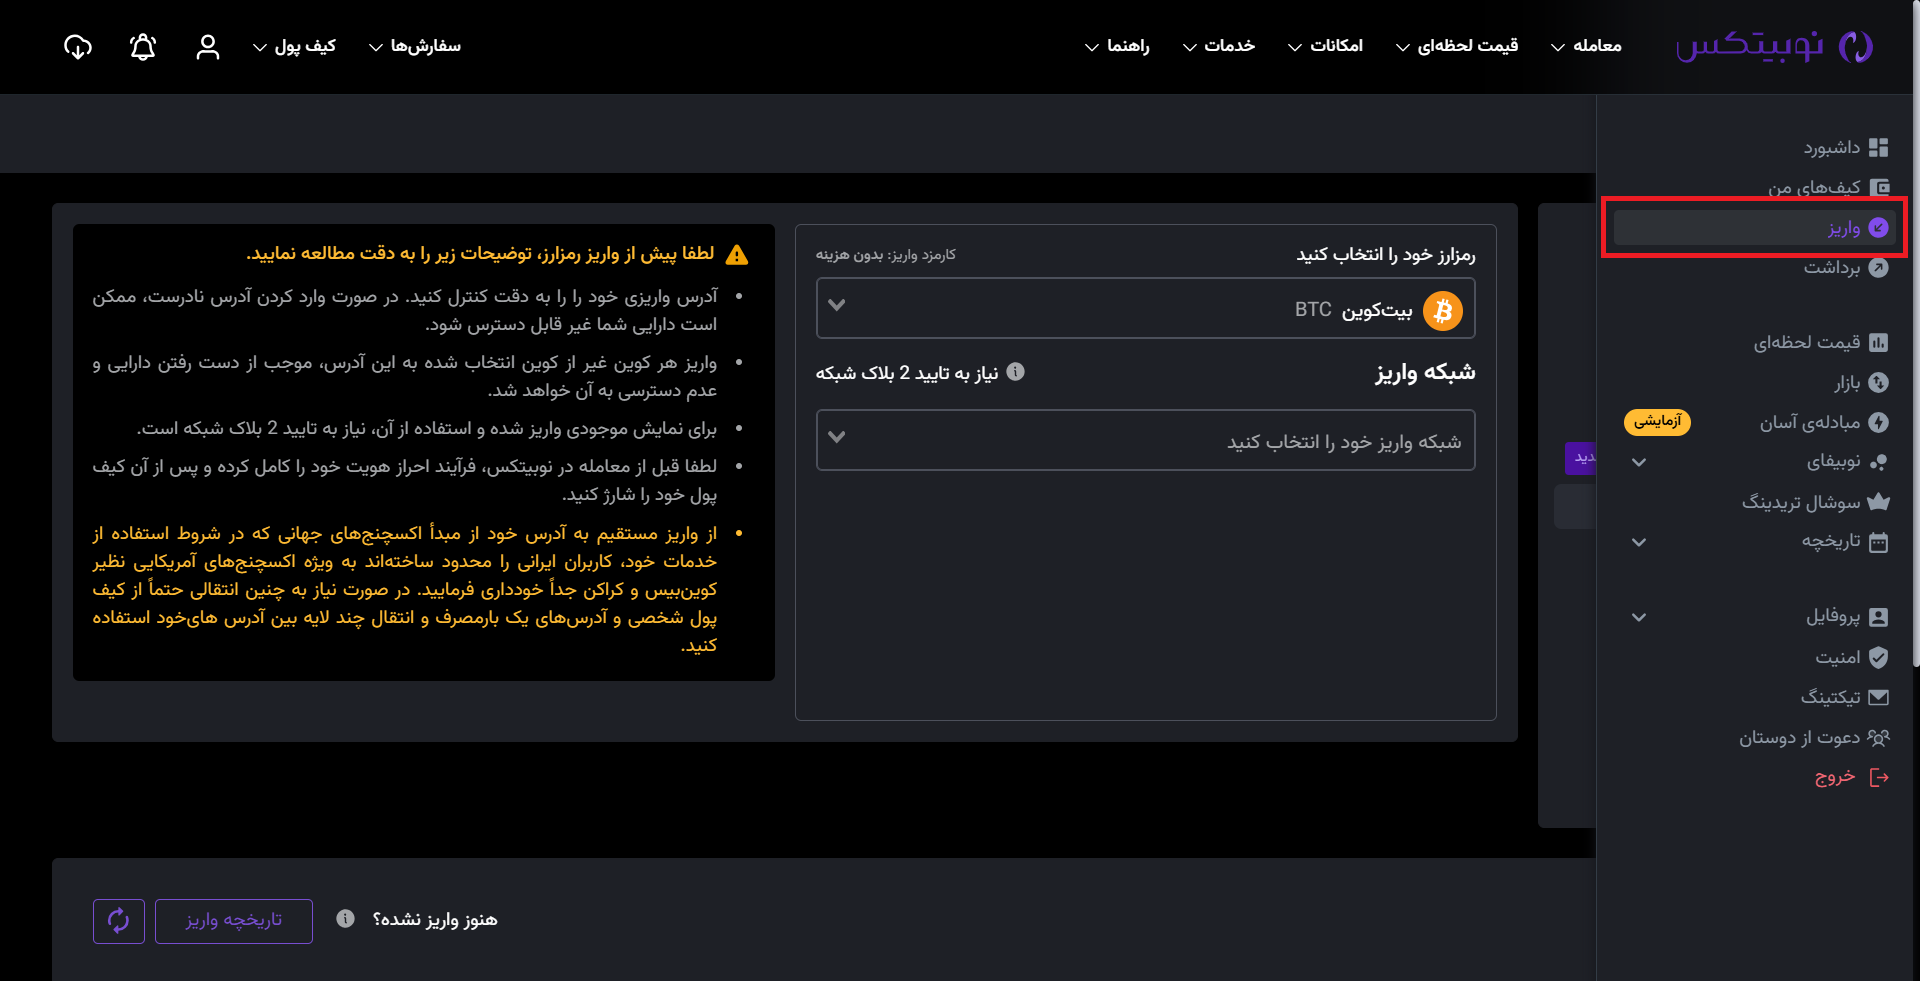Image resolution: width=1920 pixels, height=981 pixels.
Task: Open the معامله top menu
Action: tap(1587, 46)
